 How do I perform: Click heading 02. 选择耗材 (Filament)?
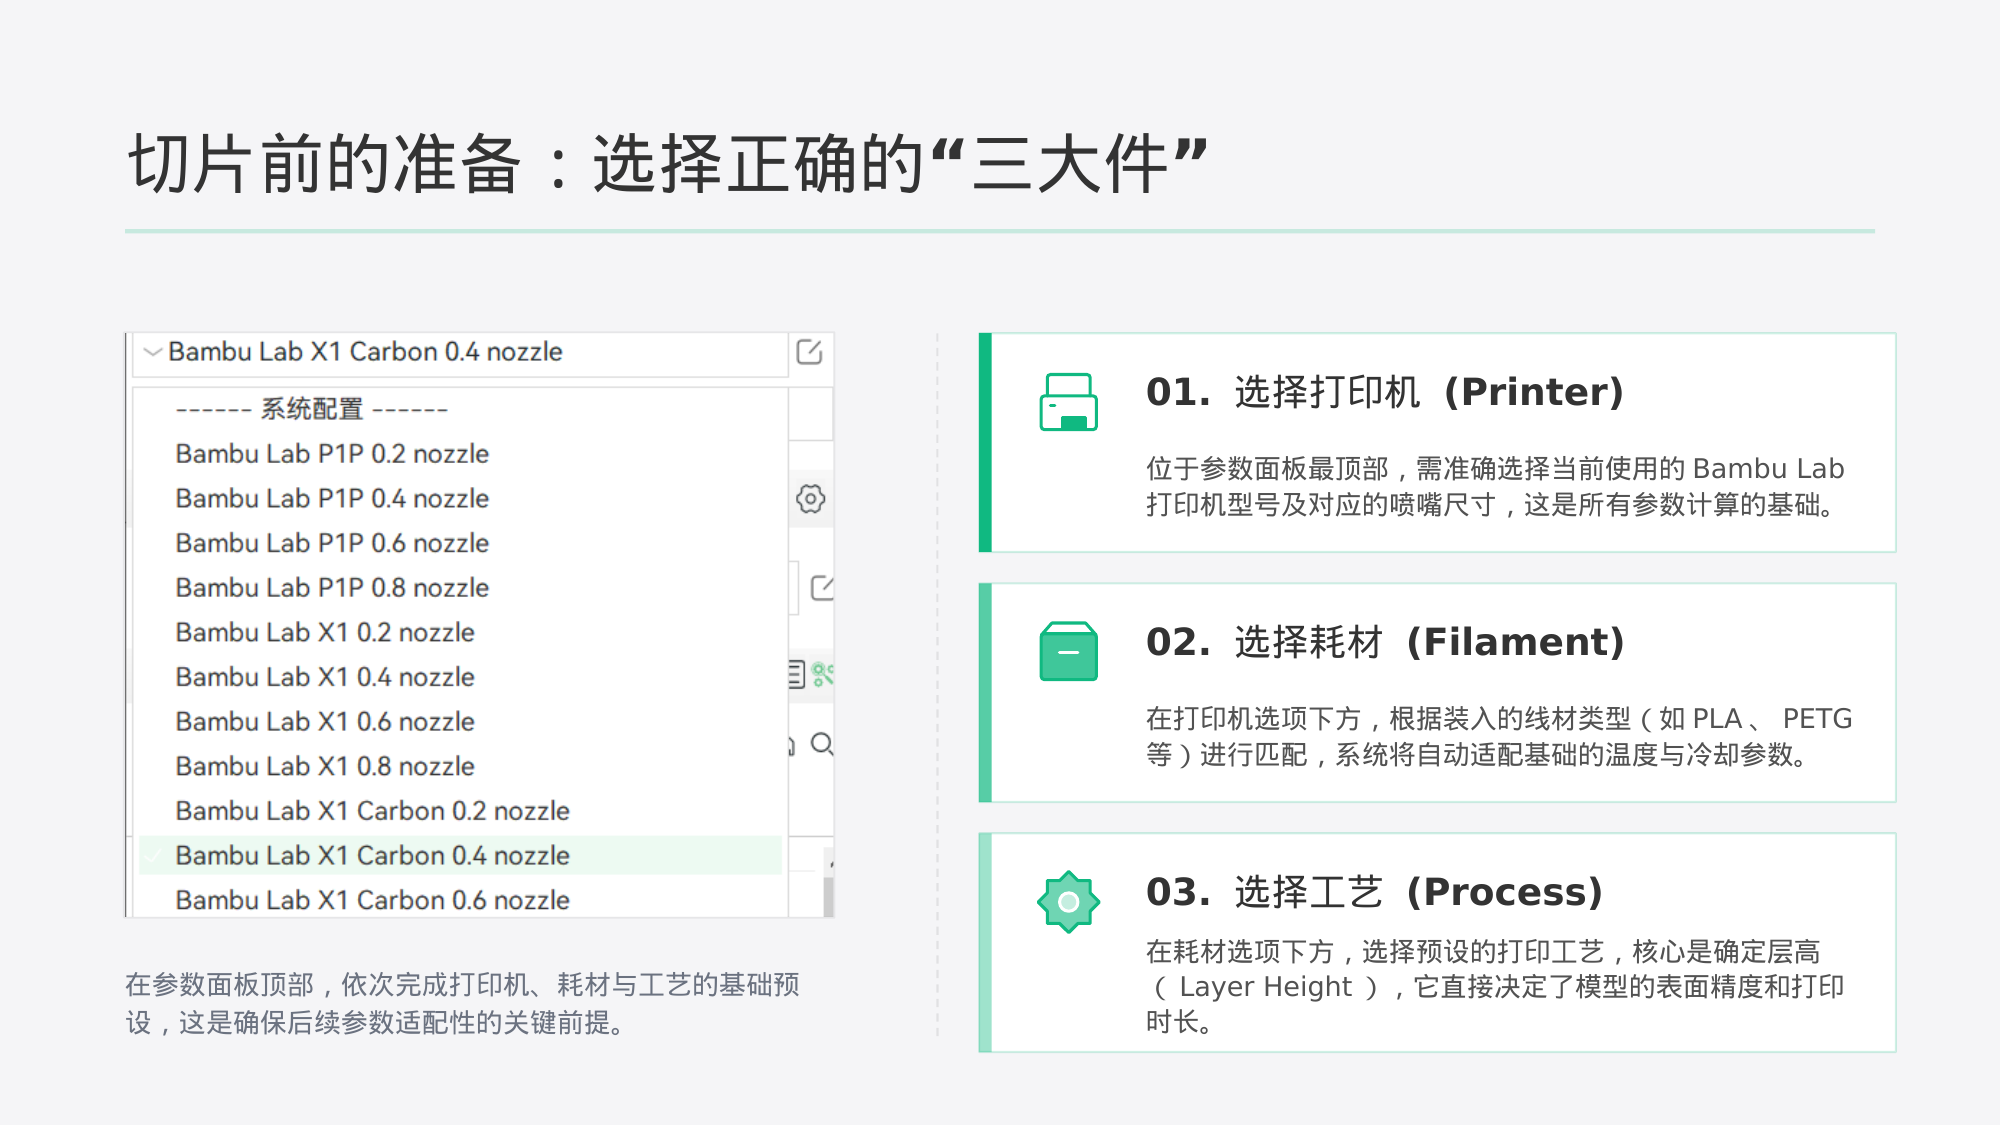[1385, 642]
